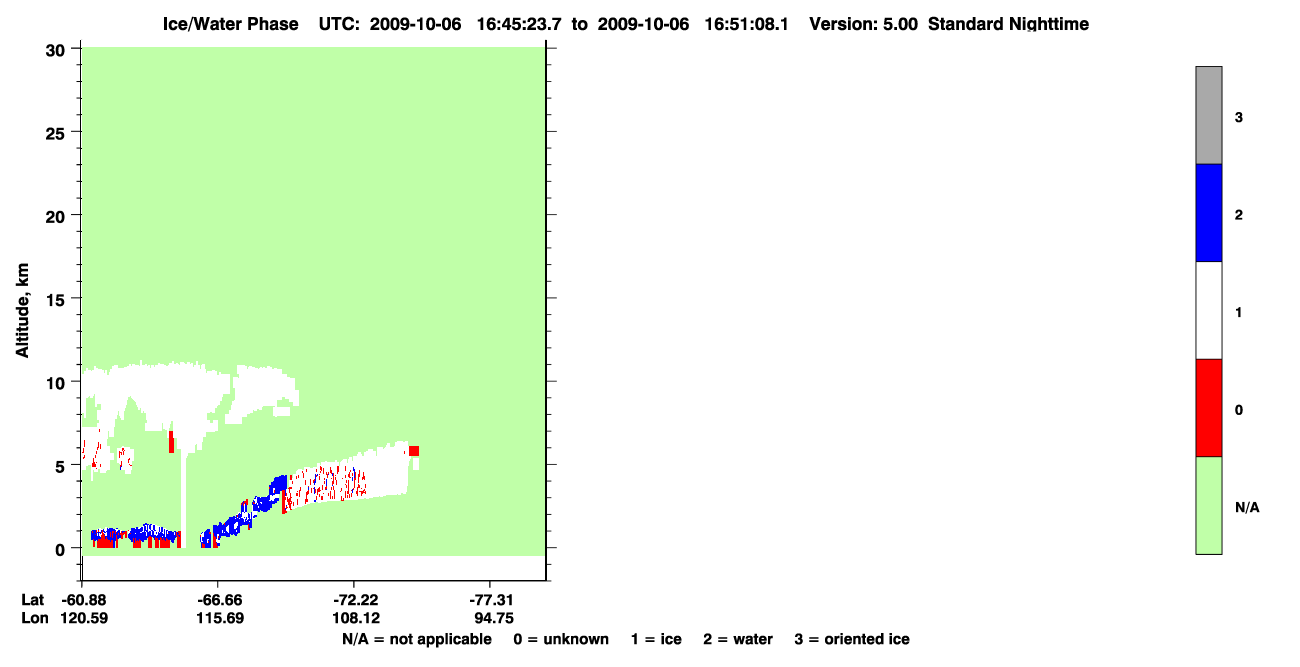This screenshot has width=1300, height=667.
Task: Click the latitude value -77.31
Action: (492, 600)
